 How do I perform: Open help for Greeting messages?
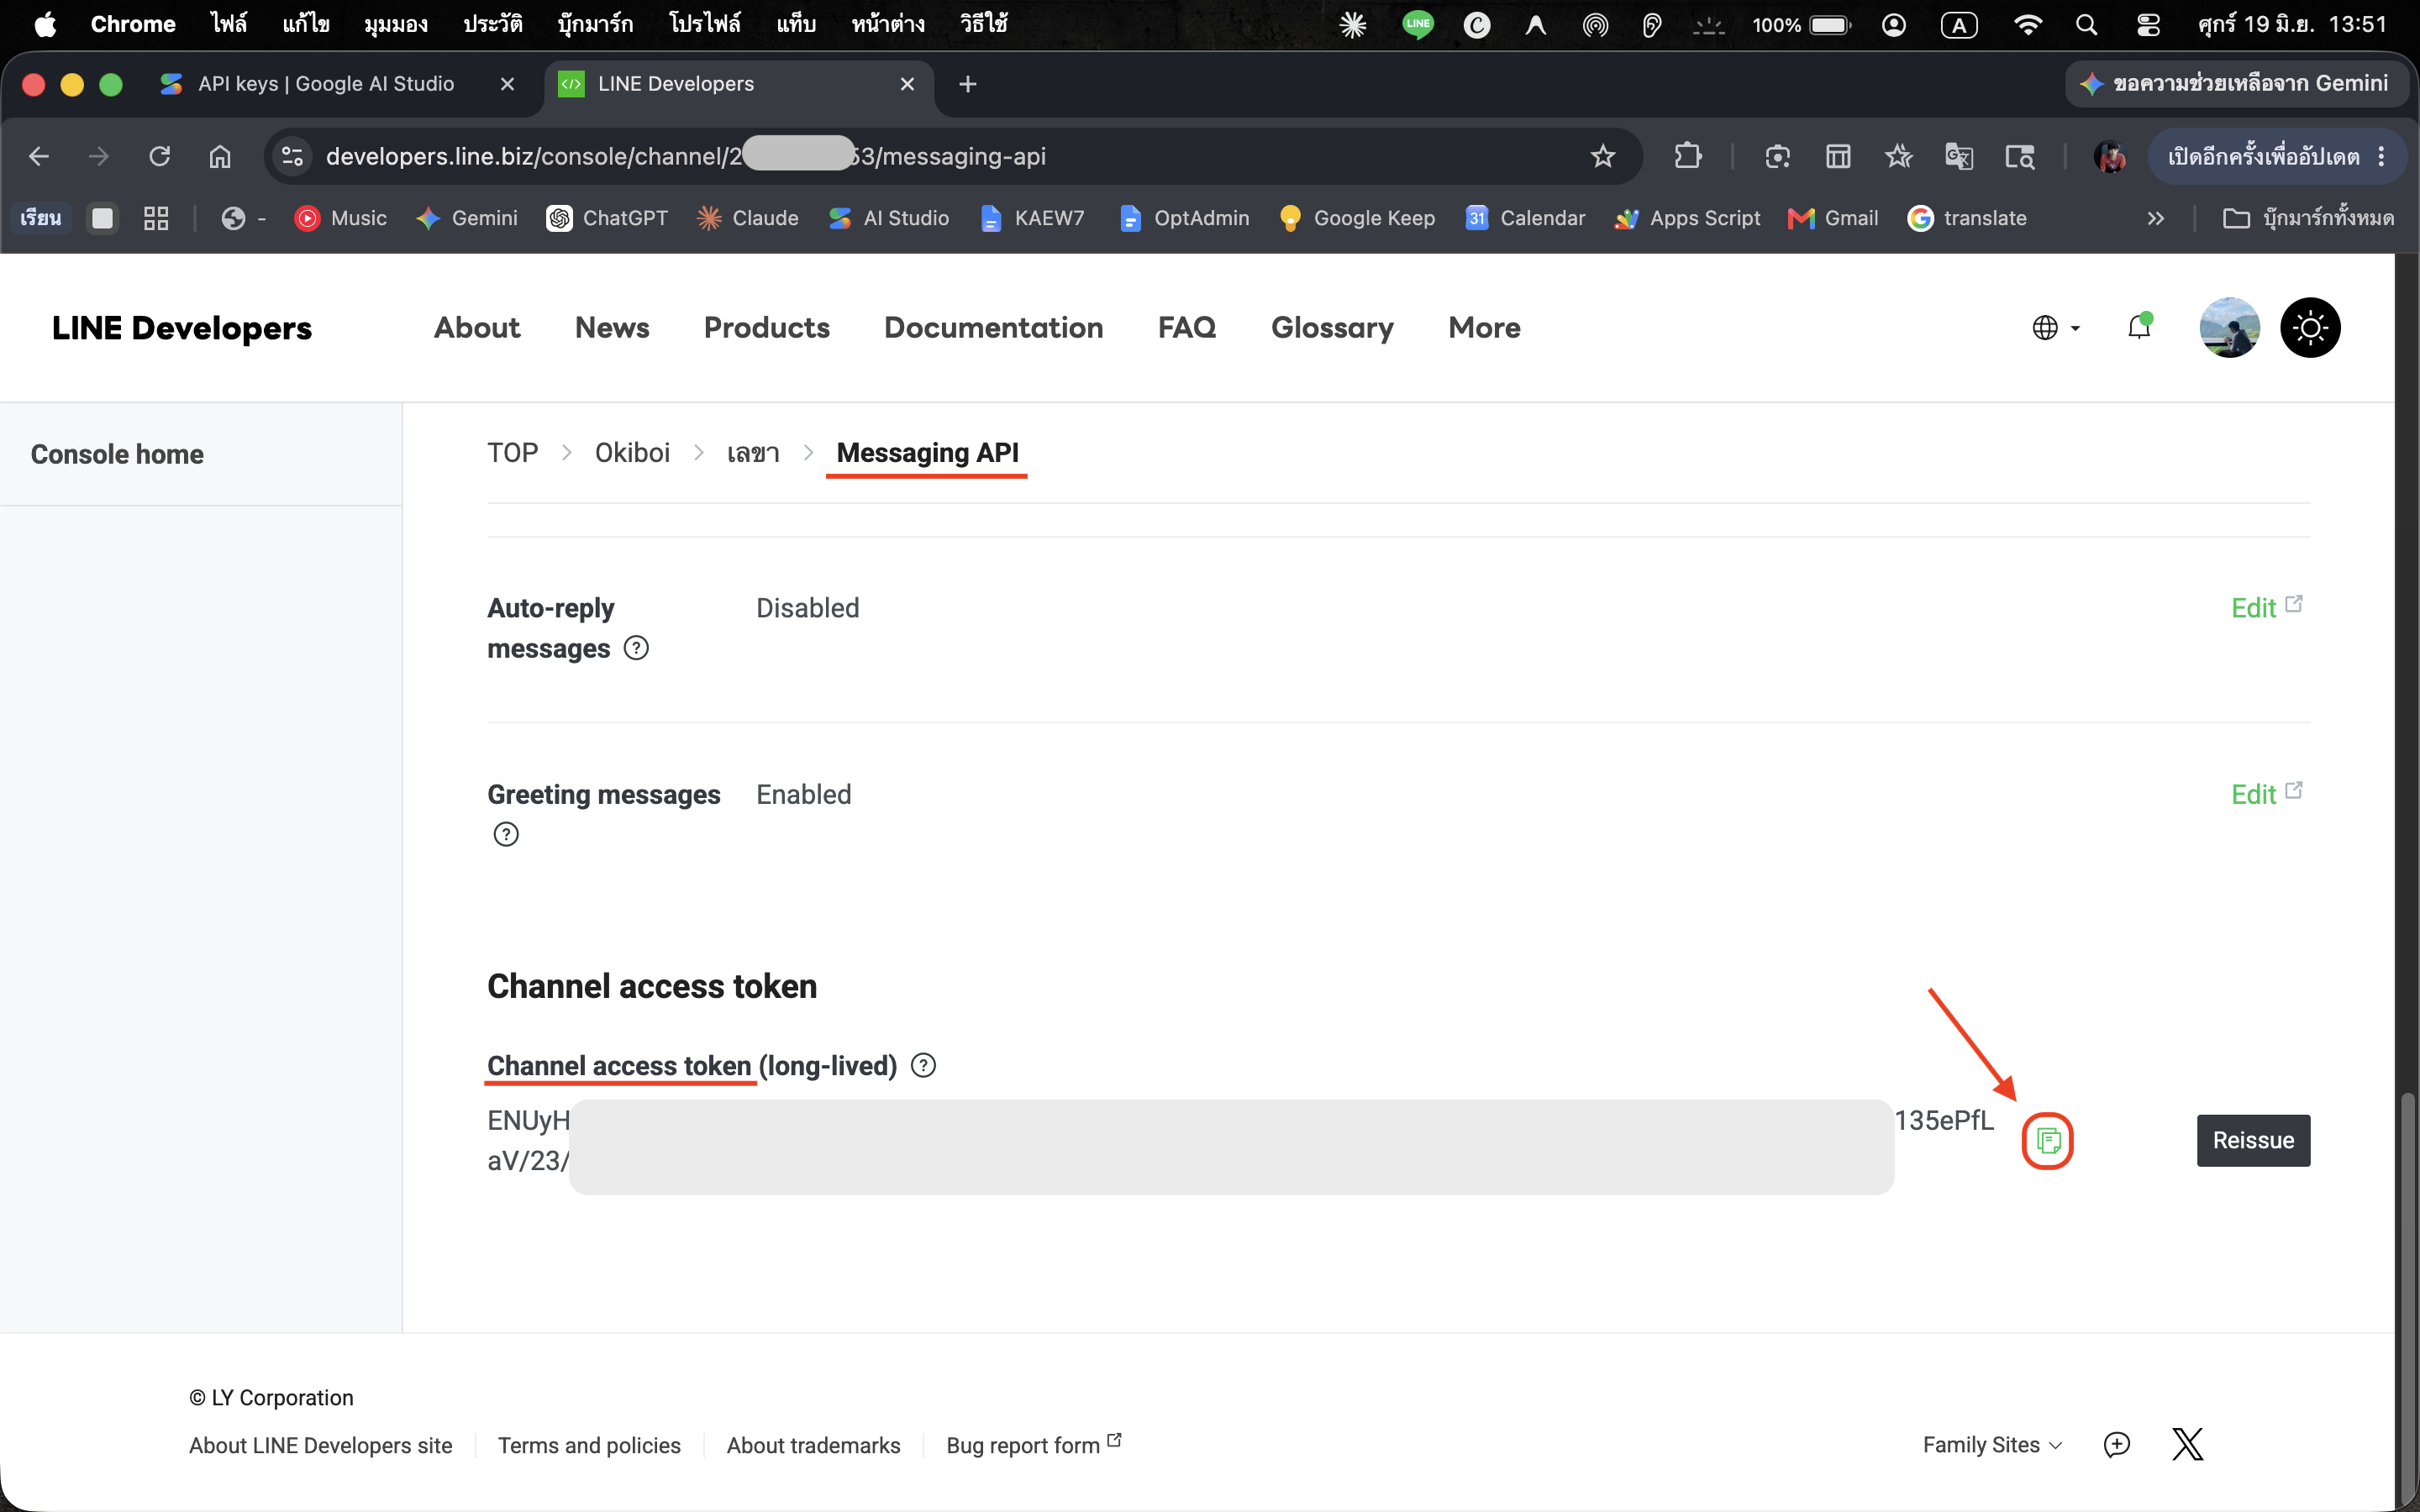tap(506, 834)
